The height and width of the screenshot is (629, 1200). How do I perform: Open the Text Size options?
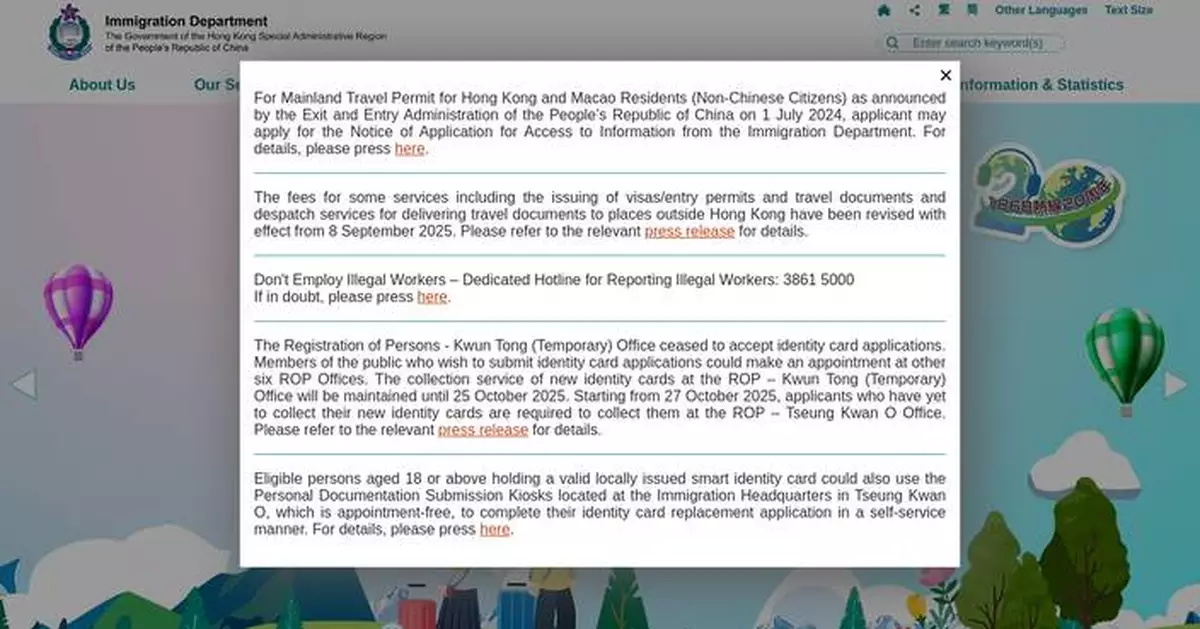tap(1128, 10)
